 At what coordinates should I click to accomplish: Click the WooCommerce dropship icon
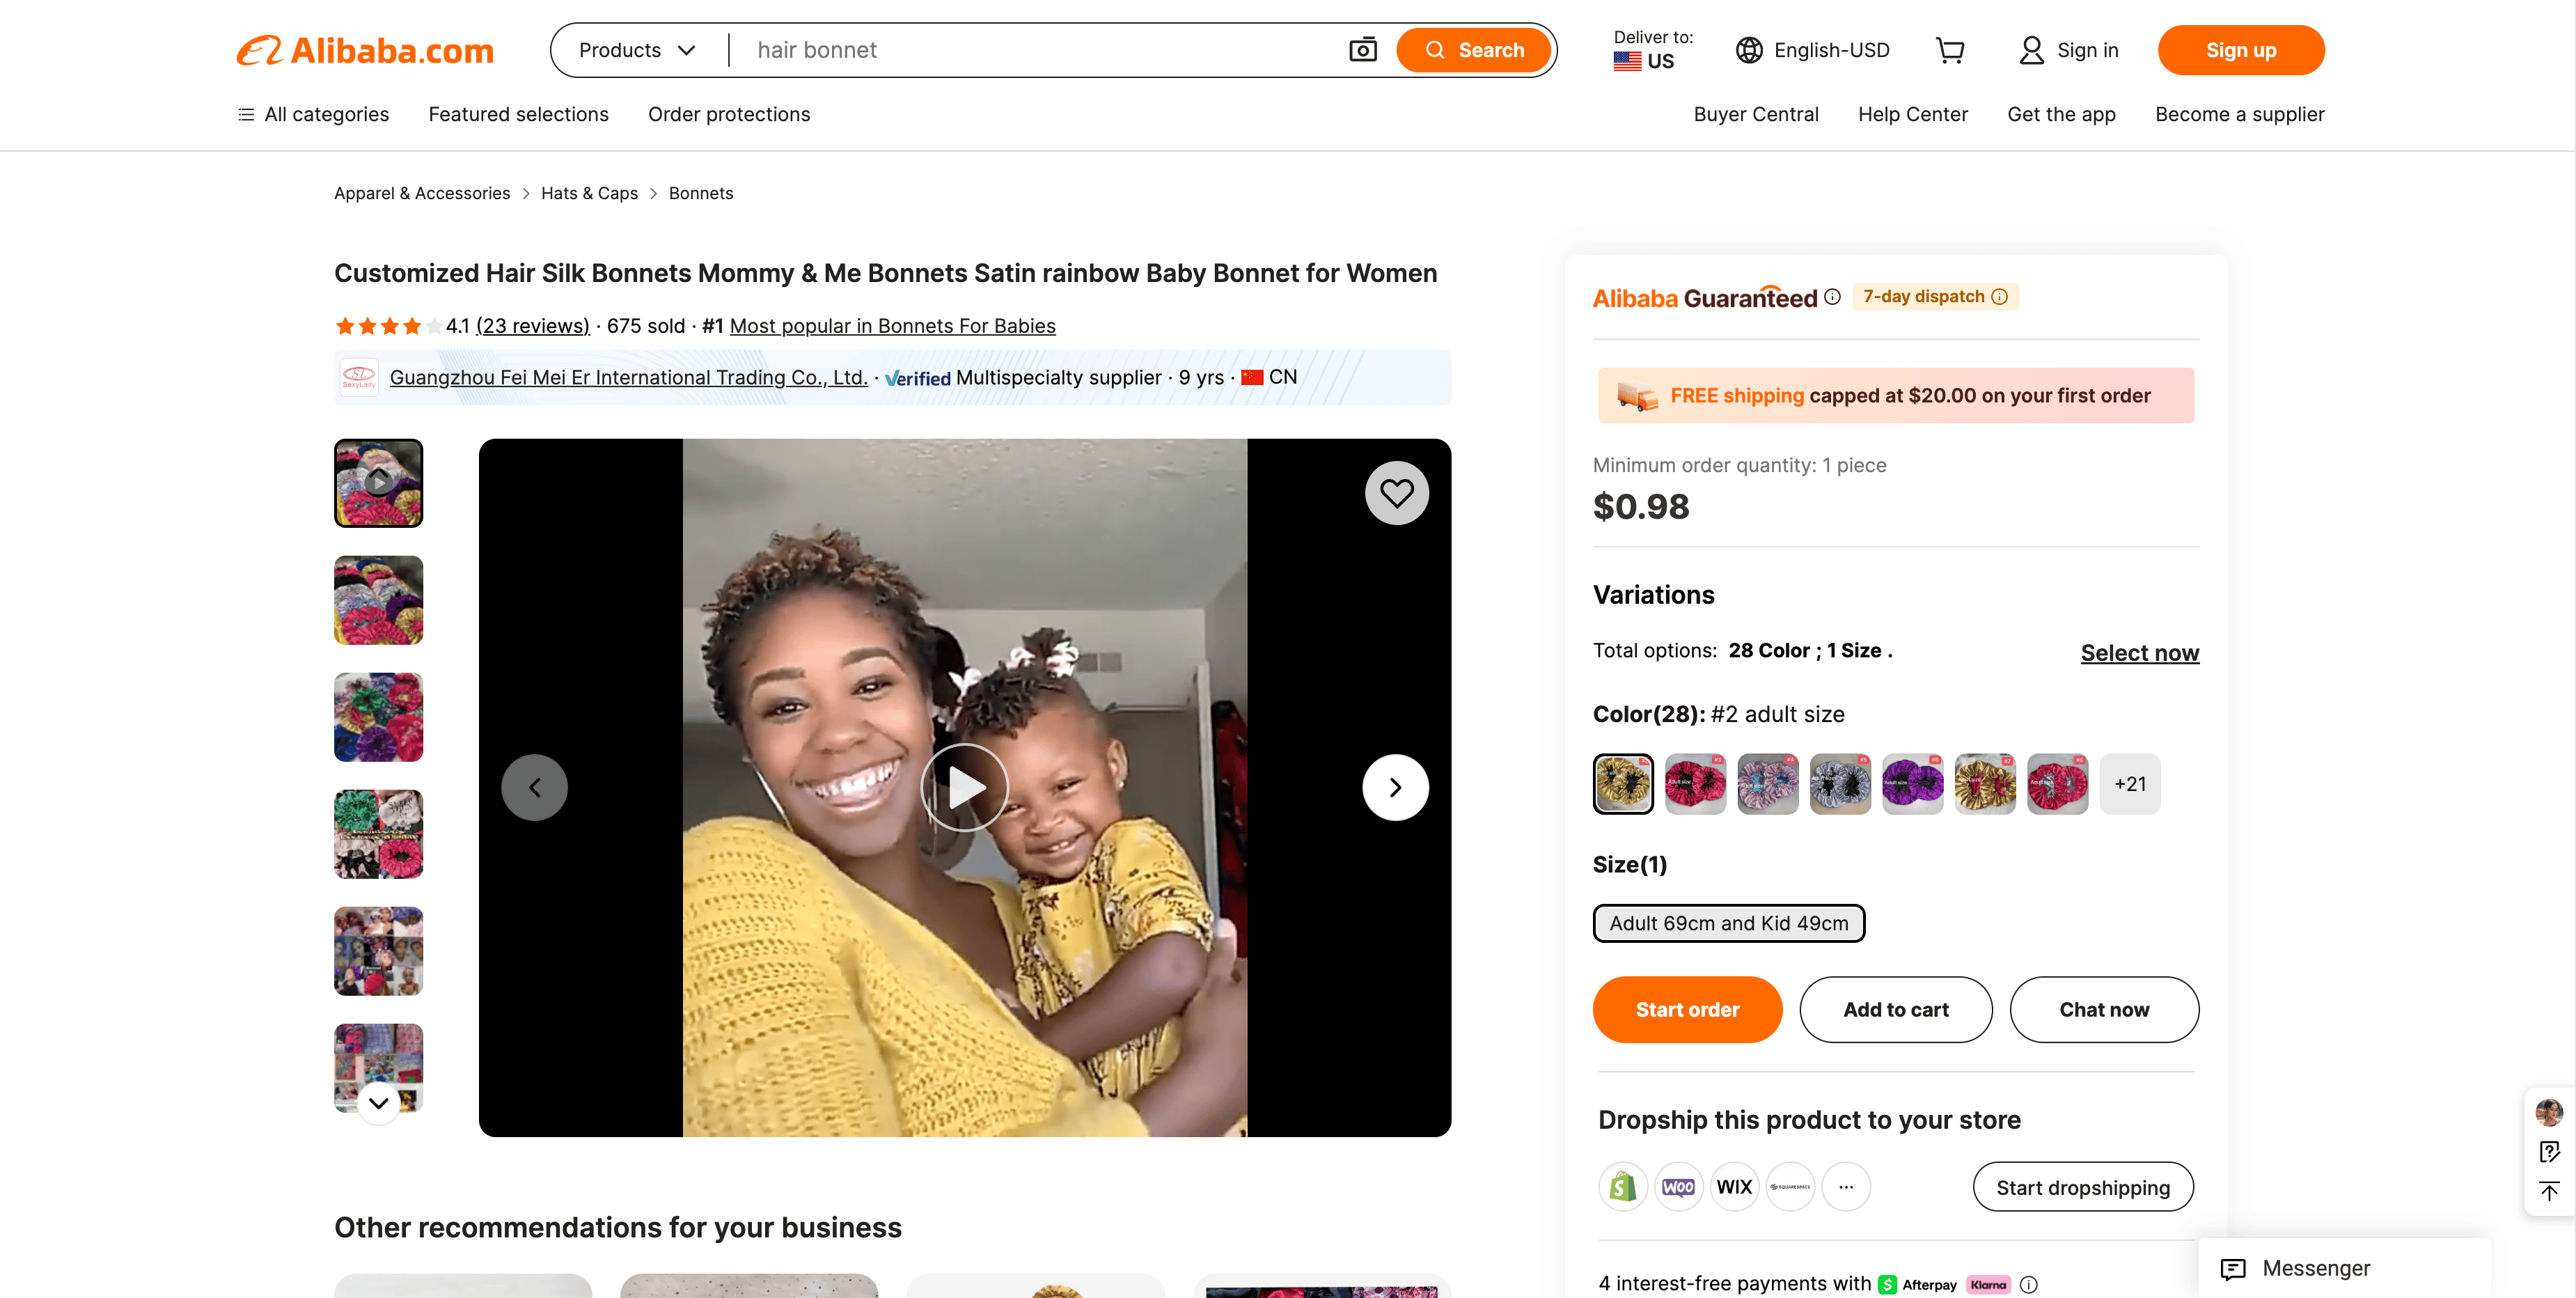[1678, 1187]
